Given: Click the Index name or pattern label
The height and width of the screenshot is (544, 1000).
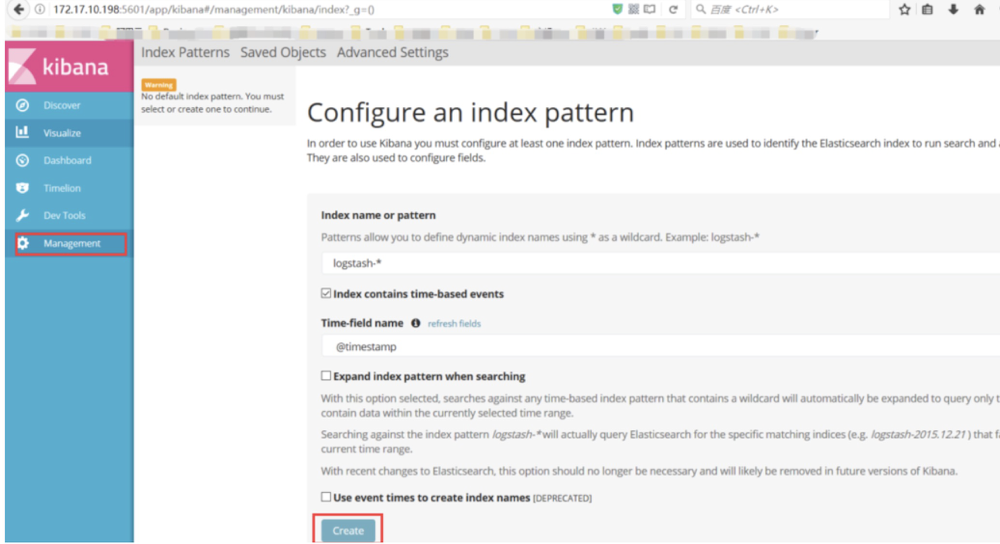Looking at the screenshot, I should tap(378, 215).
